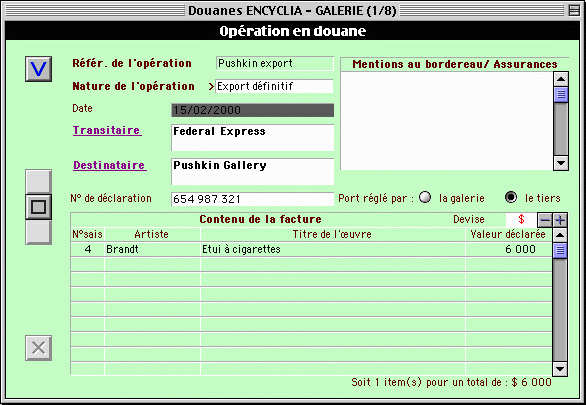Click Mentions scrollbar down arrow

[561, 163]
